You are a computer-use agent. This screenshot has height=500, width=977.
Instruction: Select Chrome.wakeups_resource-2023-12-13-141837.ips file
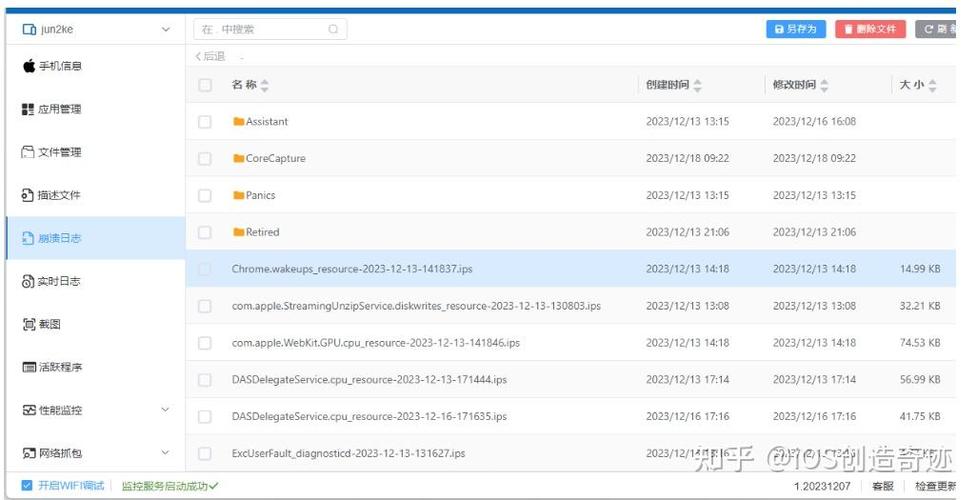coord(352,269)
